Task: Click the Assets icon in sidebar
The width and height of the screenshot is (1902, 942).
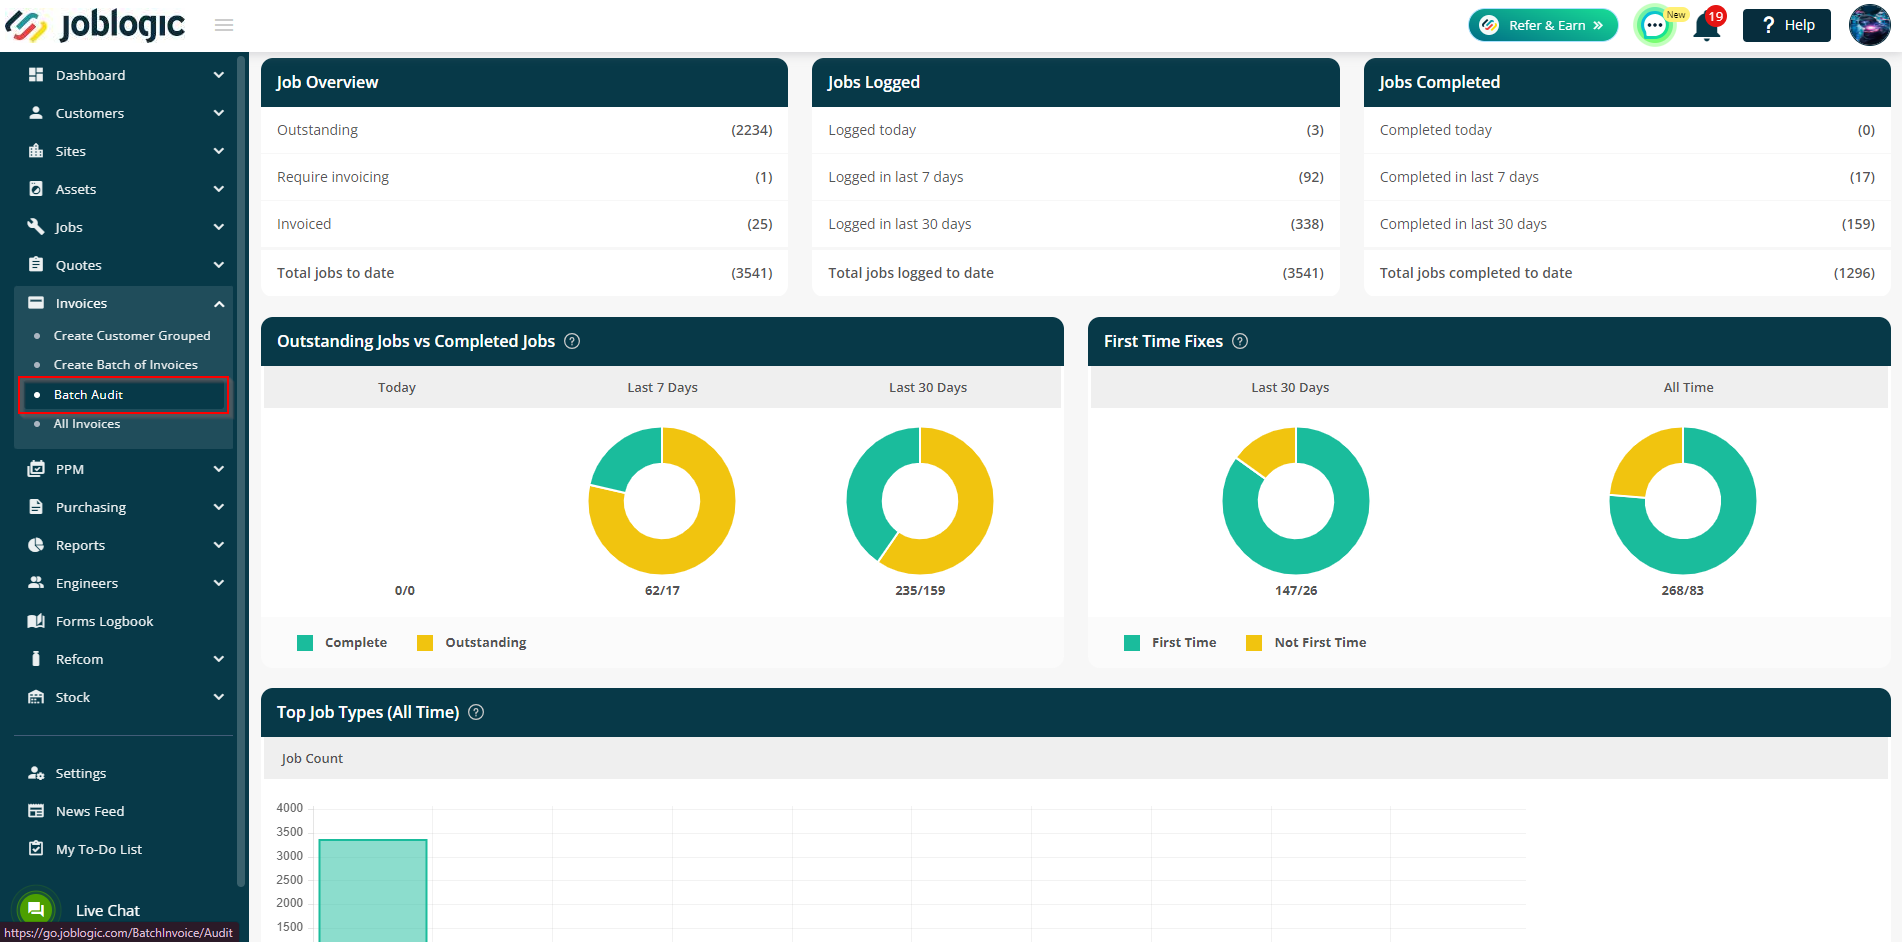Action: tap(36, 189)
